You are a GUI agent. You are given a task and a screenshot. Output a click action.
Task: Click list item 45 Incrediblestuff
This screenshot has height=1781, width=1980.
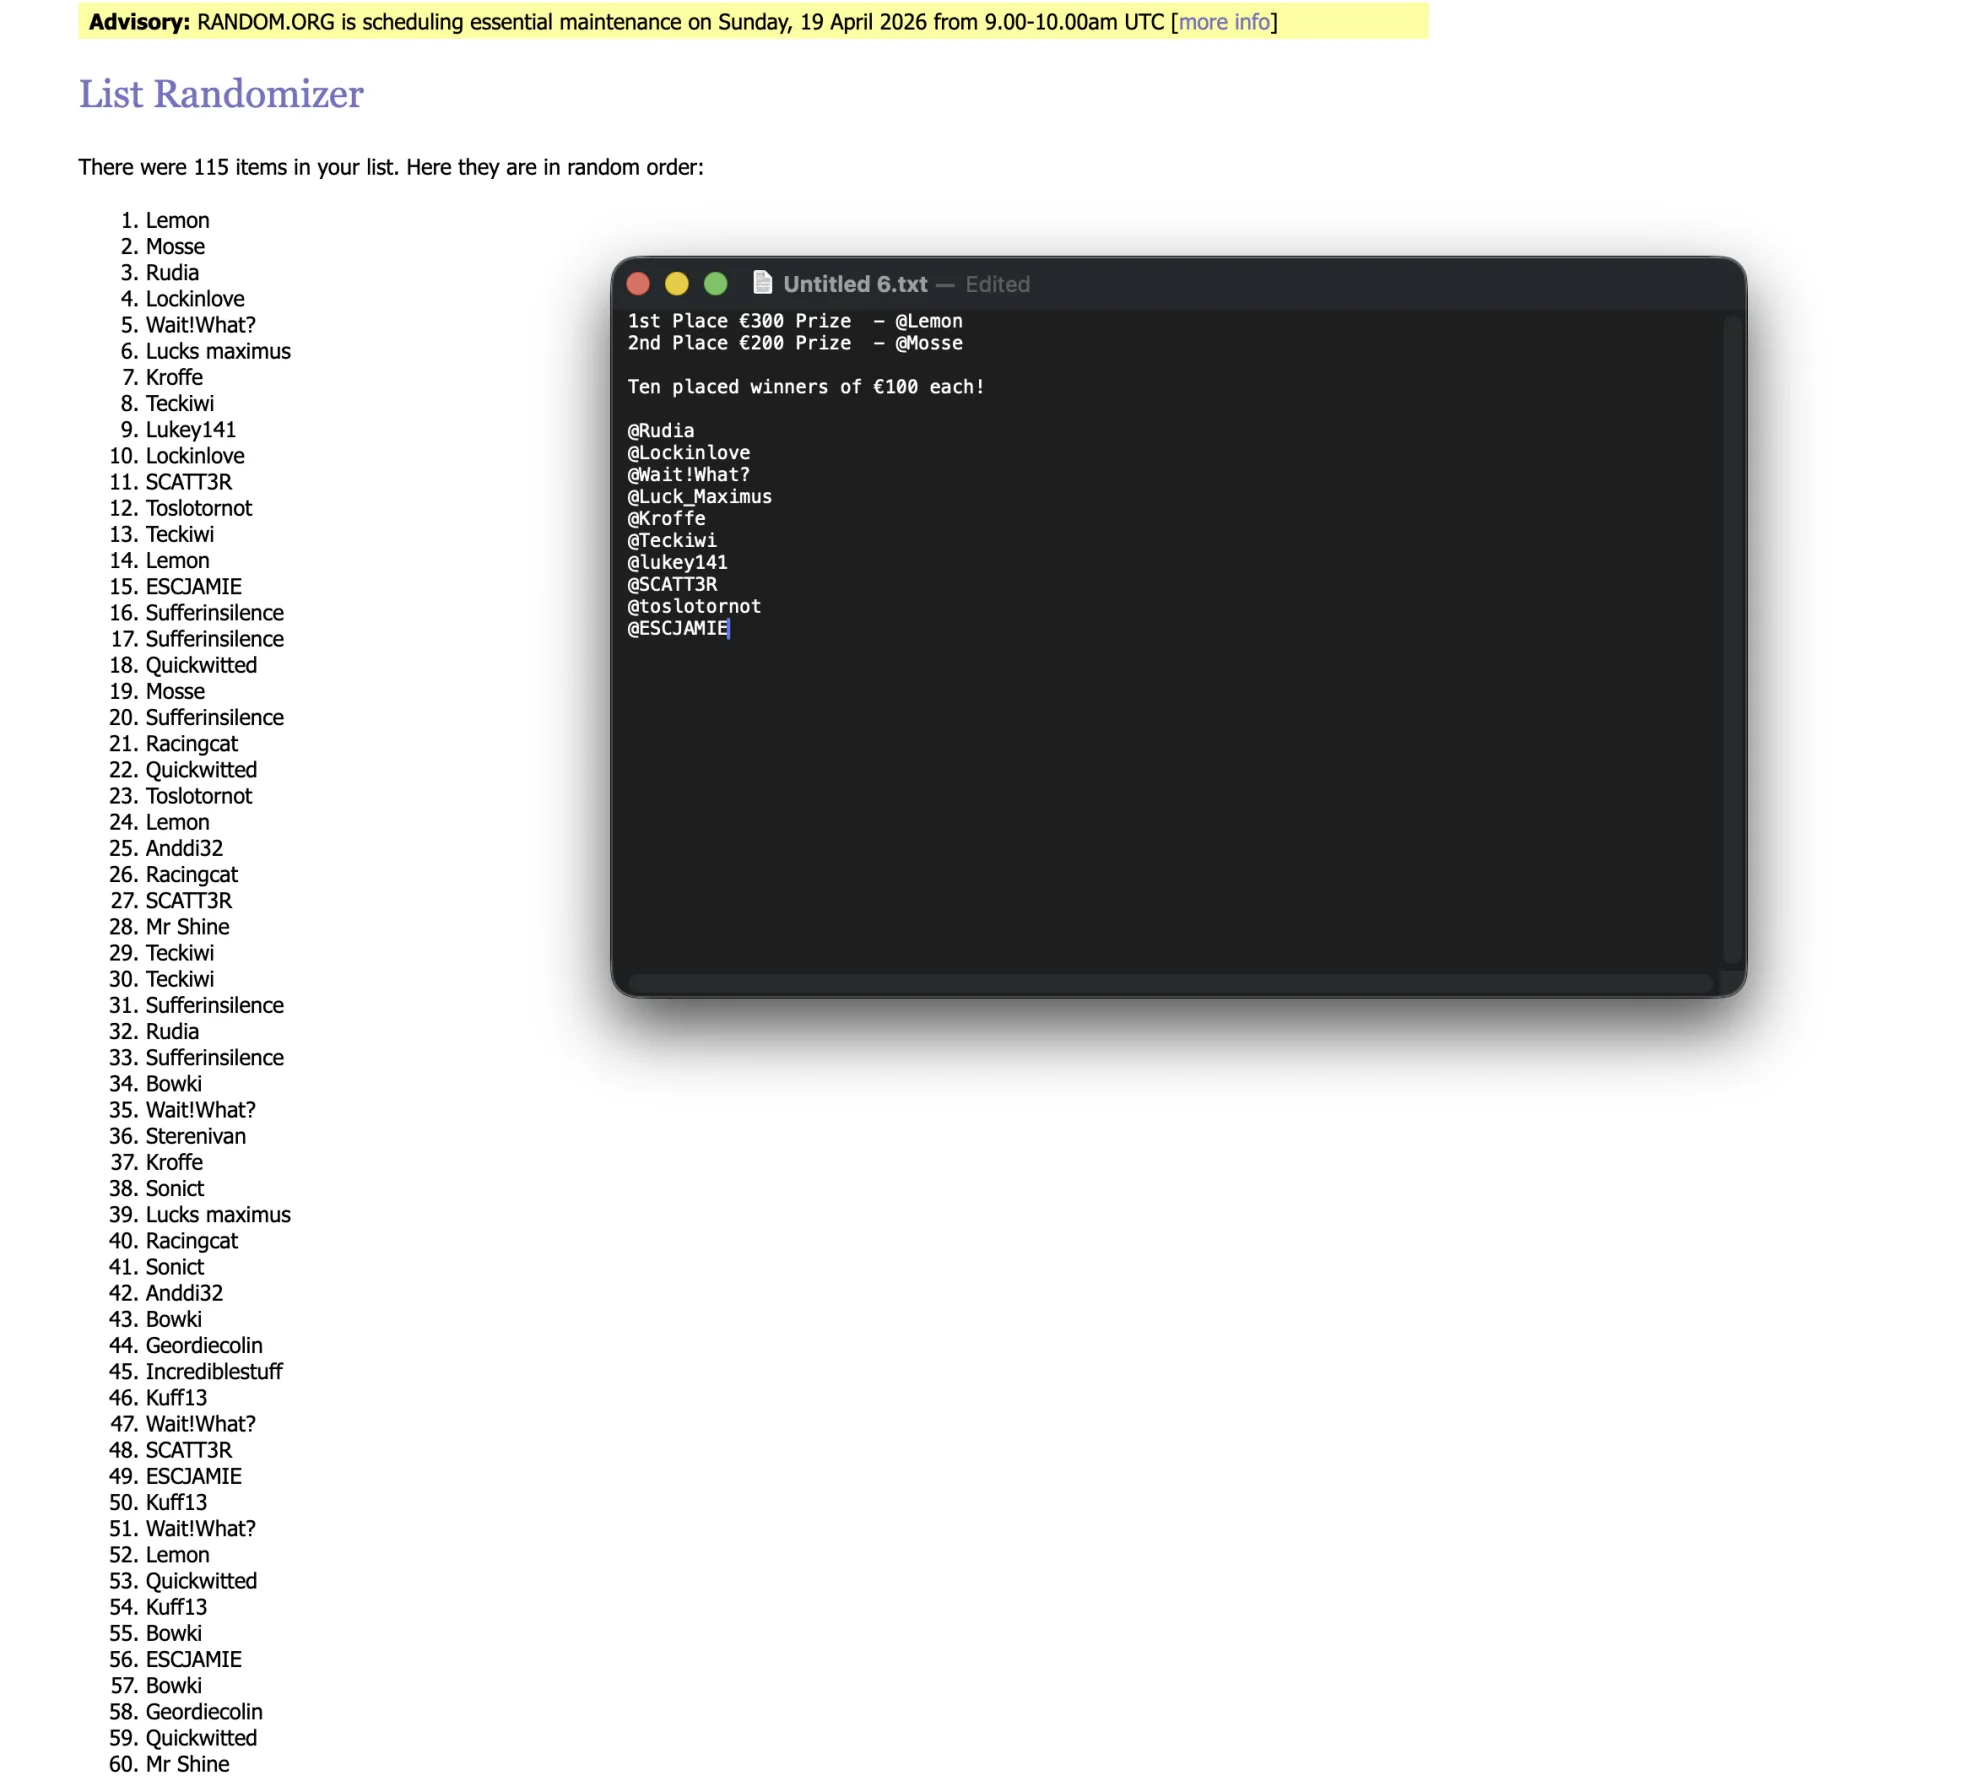point(214,1372)
